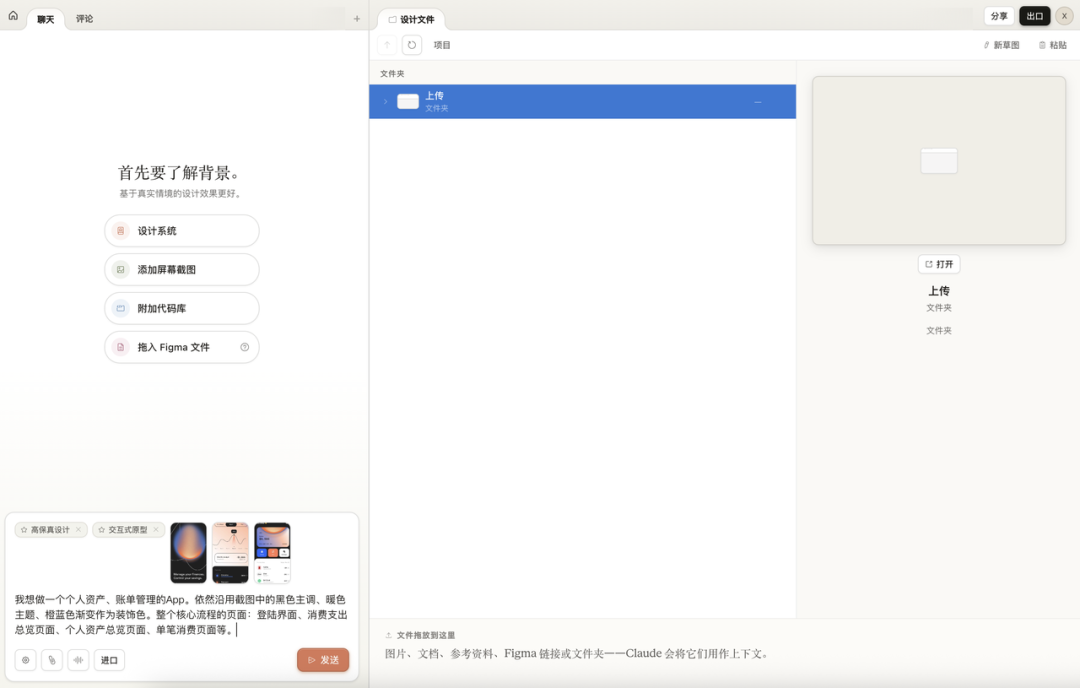Click the 分享 share button
Image resolution: width=1080 pixels, height=688 pixels.
998,16
